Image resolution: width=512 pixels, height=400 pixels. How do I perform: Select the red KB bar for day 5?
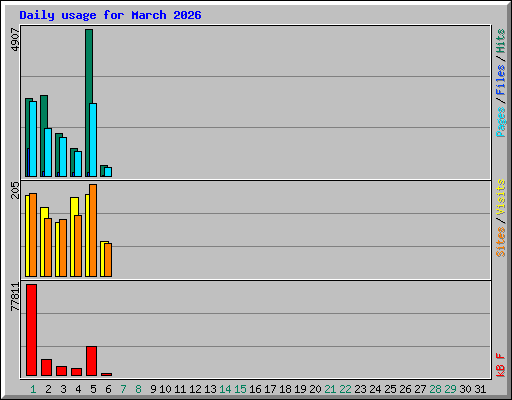tap(91, 361)
